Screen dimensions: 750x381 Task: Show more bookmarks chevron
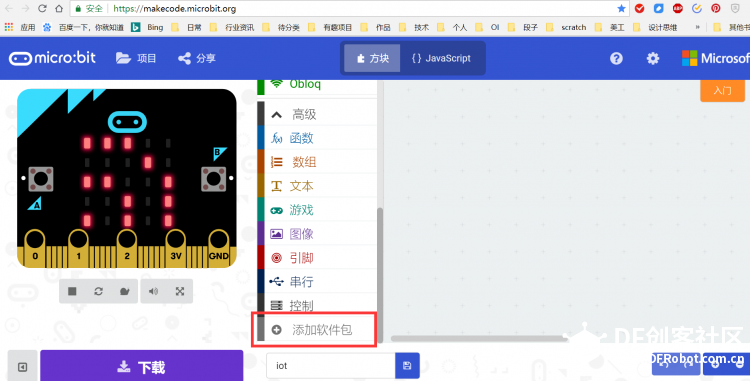pyautogui.click(x=697, y=27)
